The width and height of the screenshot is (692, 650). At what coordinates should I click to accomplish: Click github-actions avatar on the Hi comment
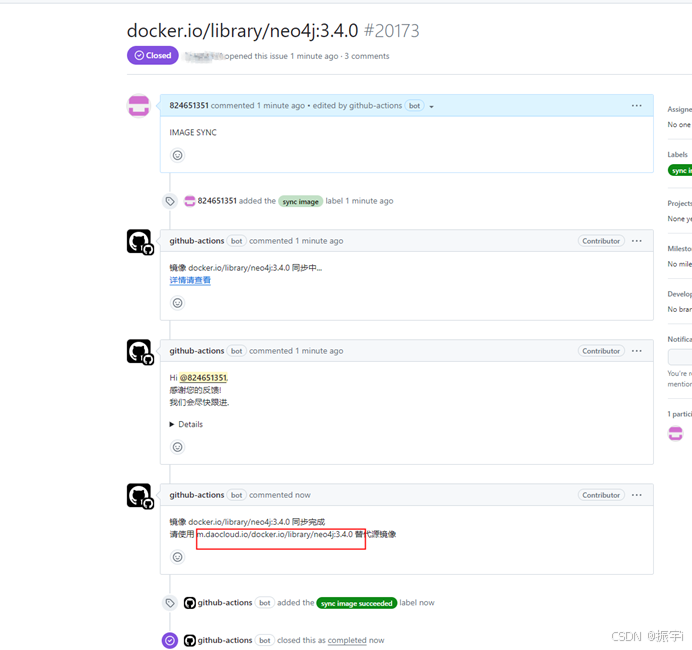139,352
